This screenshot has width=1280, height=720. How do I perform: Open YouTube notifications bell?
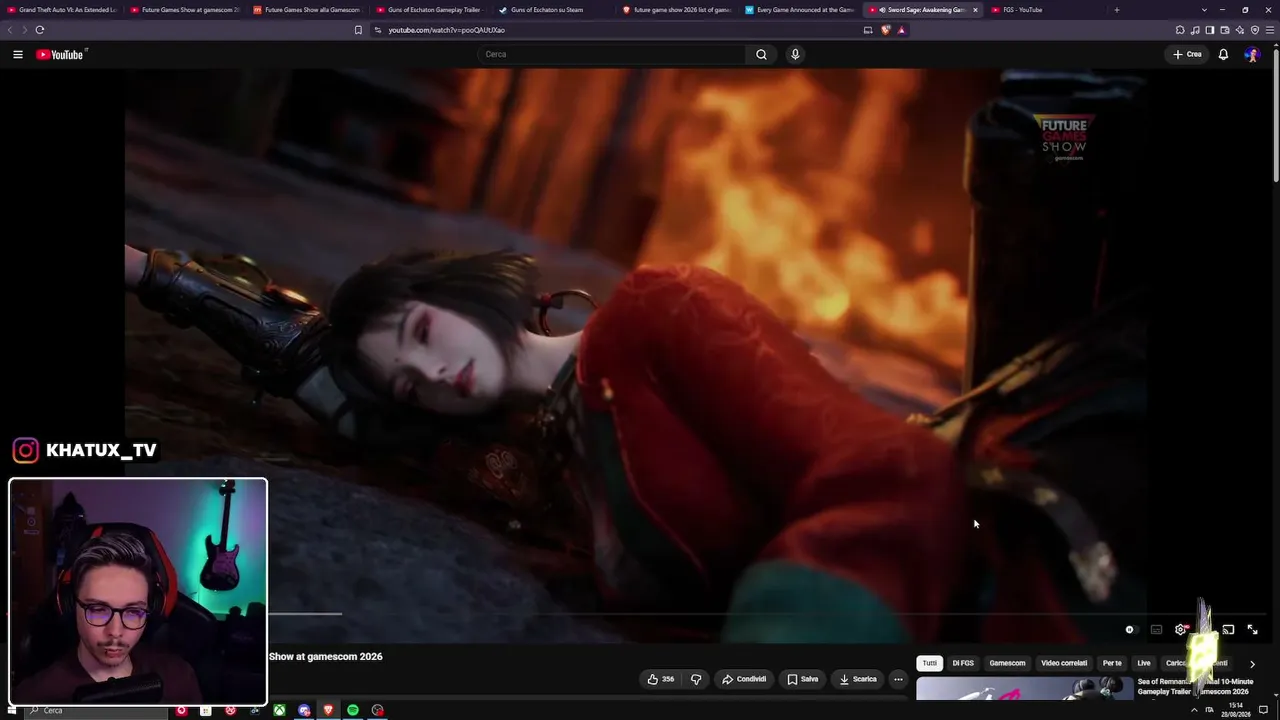click(1223, 54)
